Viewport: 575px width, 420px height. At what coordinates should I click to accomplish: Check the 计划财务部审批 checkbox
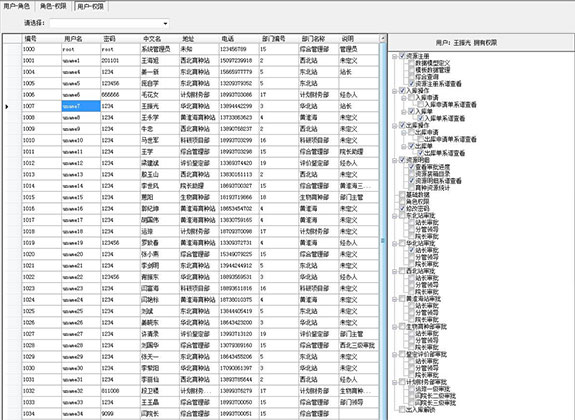point(402,382)
